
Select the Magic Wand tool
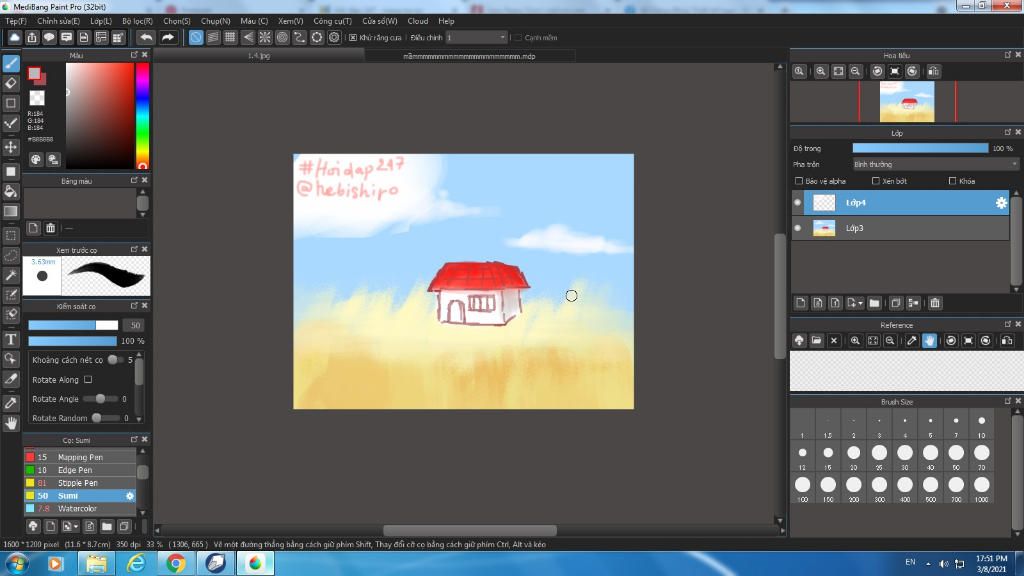10,275
